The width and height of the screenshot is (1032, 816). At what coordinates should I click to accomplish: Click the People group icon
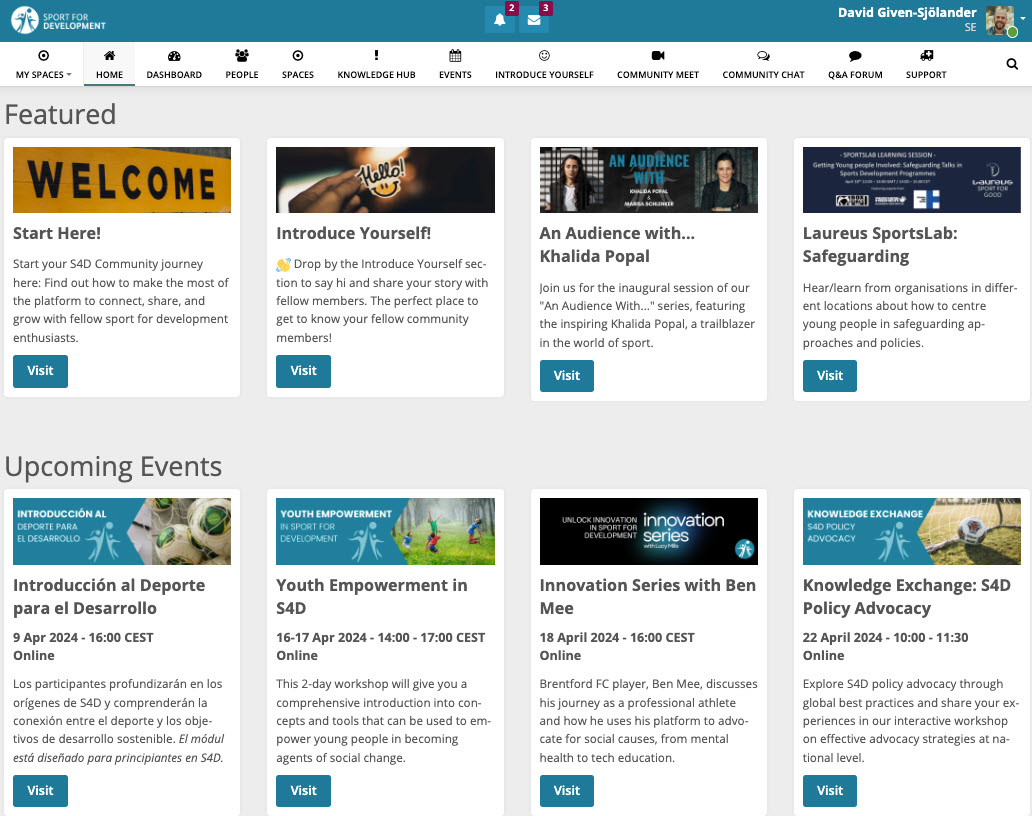(x=242, y=55)
